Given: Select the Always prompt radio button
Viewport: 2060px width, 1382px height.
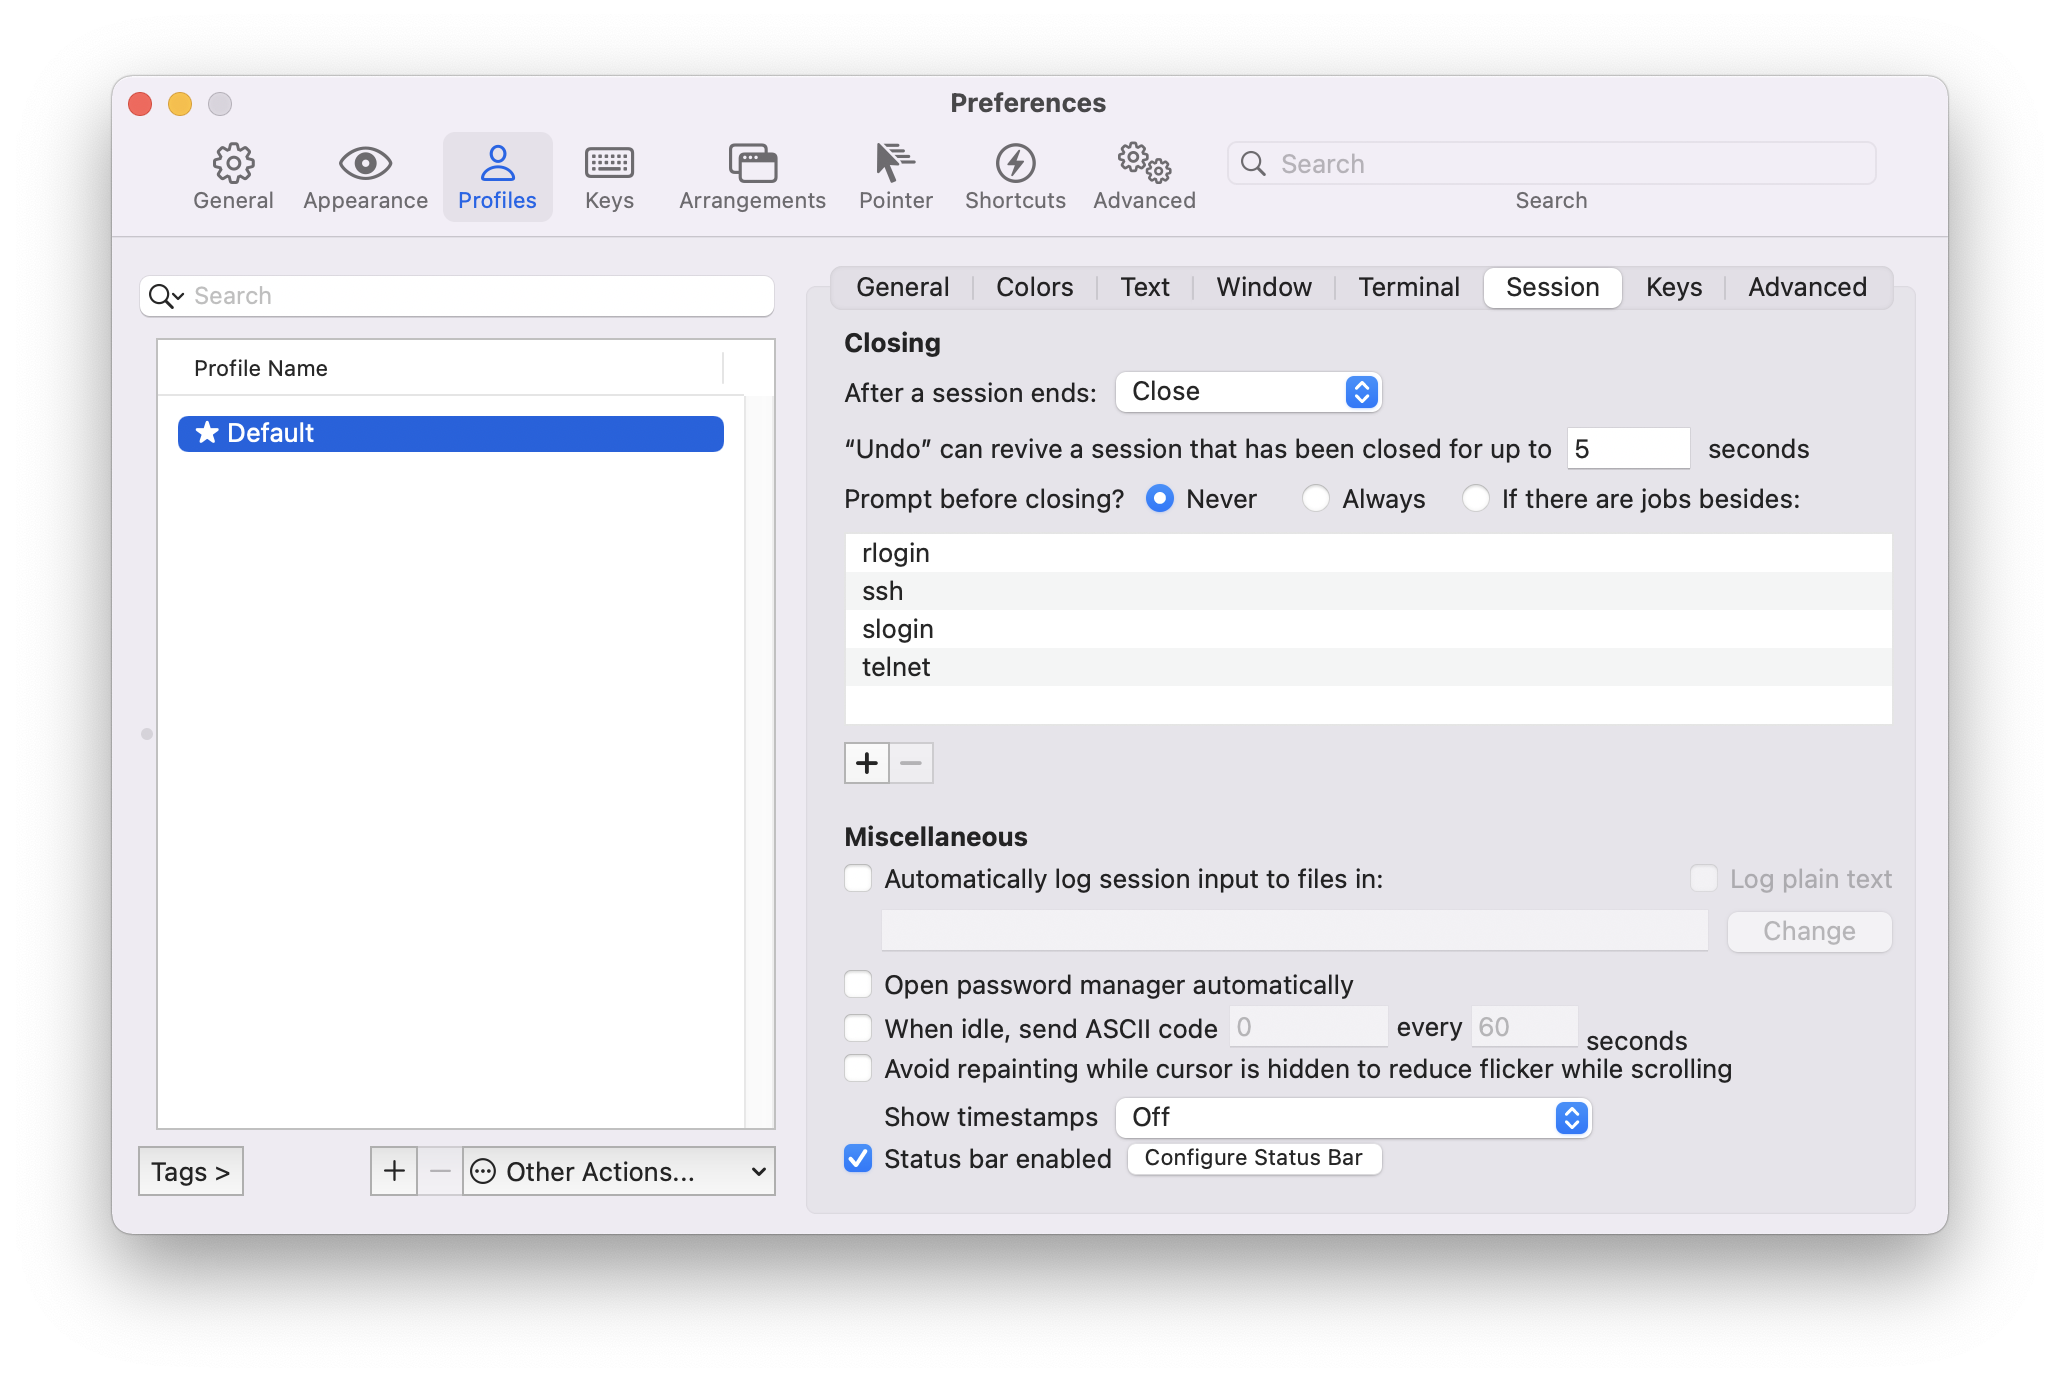Looking at the screenshot, I should (1316, 498).
